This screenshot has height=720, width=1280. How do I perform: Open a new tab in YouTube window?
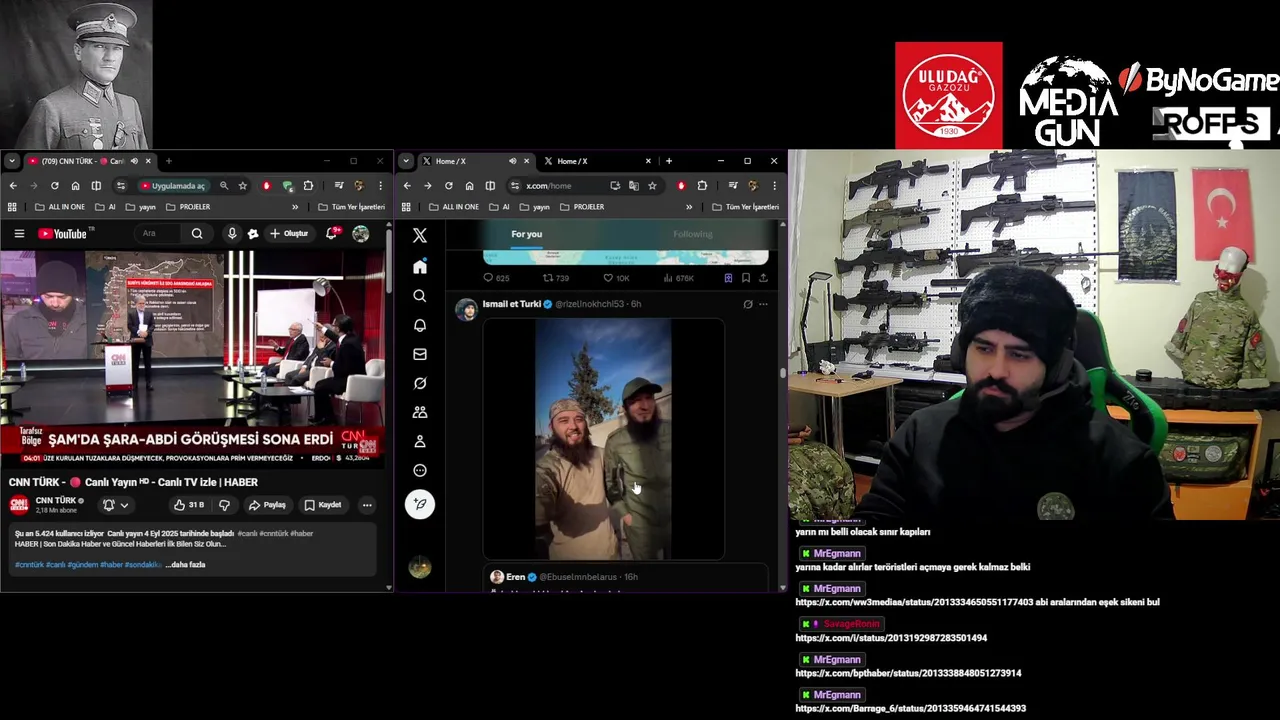(168, 161)
